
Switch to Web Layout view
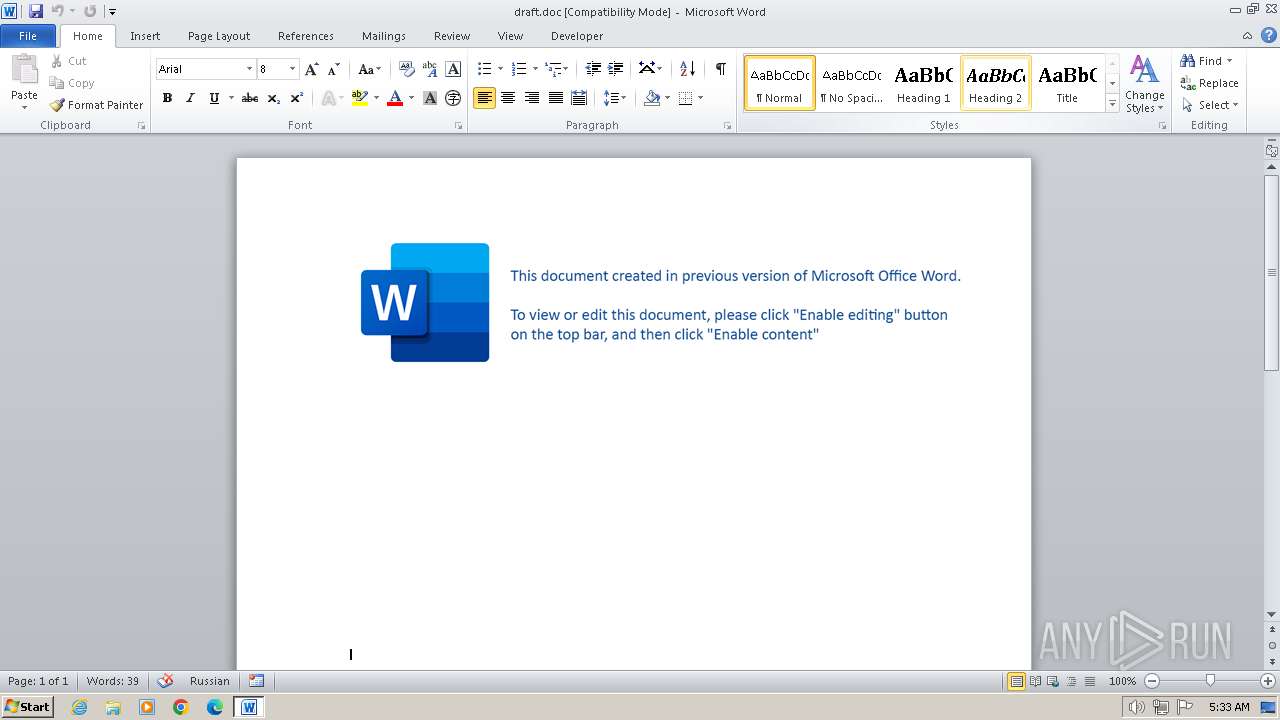pyautogui.click(x=1052, y=681)
